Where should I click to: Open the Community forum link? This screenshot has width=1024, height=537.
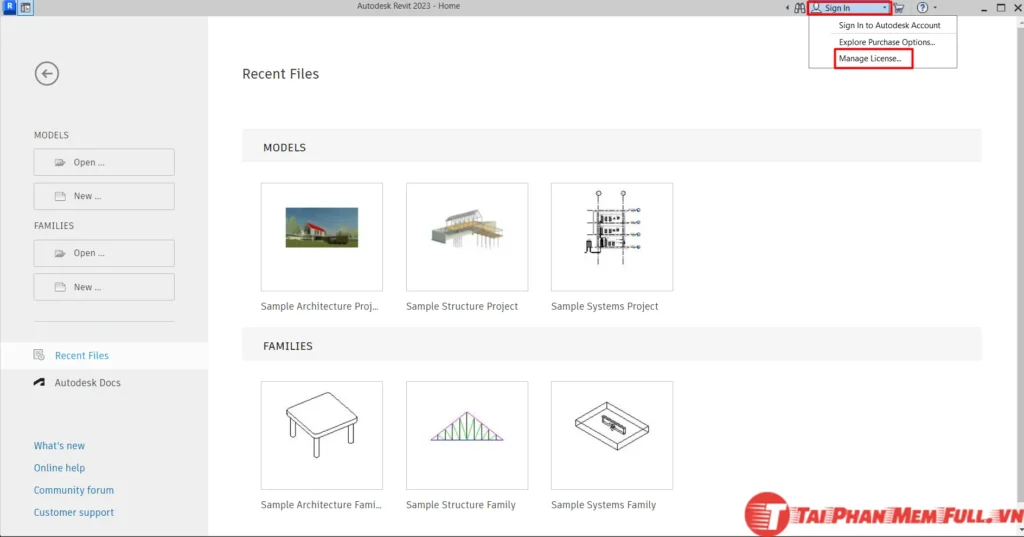74,490
